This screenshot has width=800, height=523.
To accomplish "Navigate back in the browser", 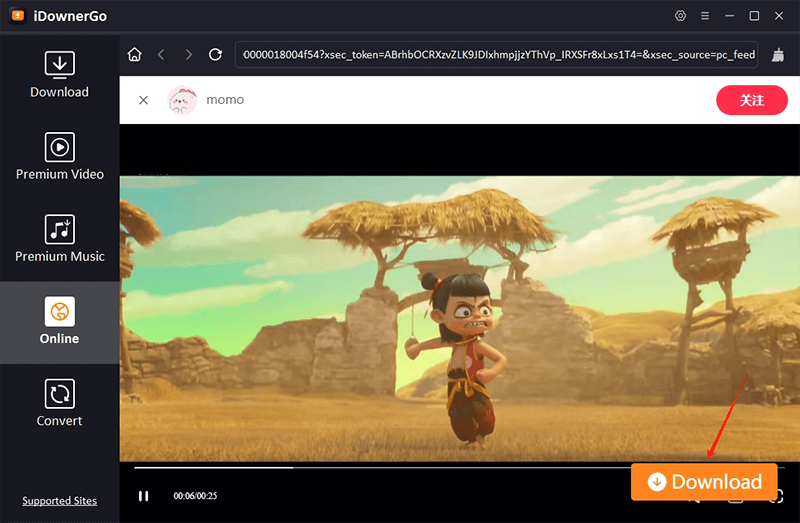I will tap(161, 54).
